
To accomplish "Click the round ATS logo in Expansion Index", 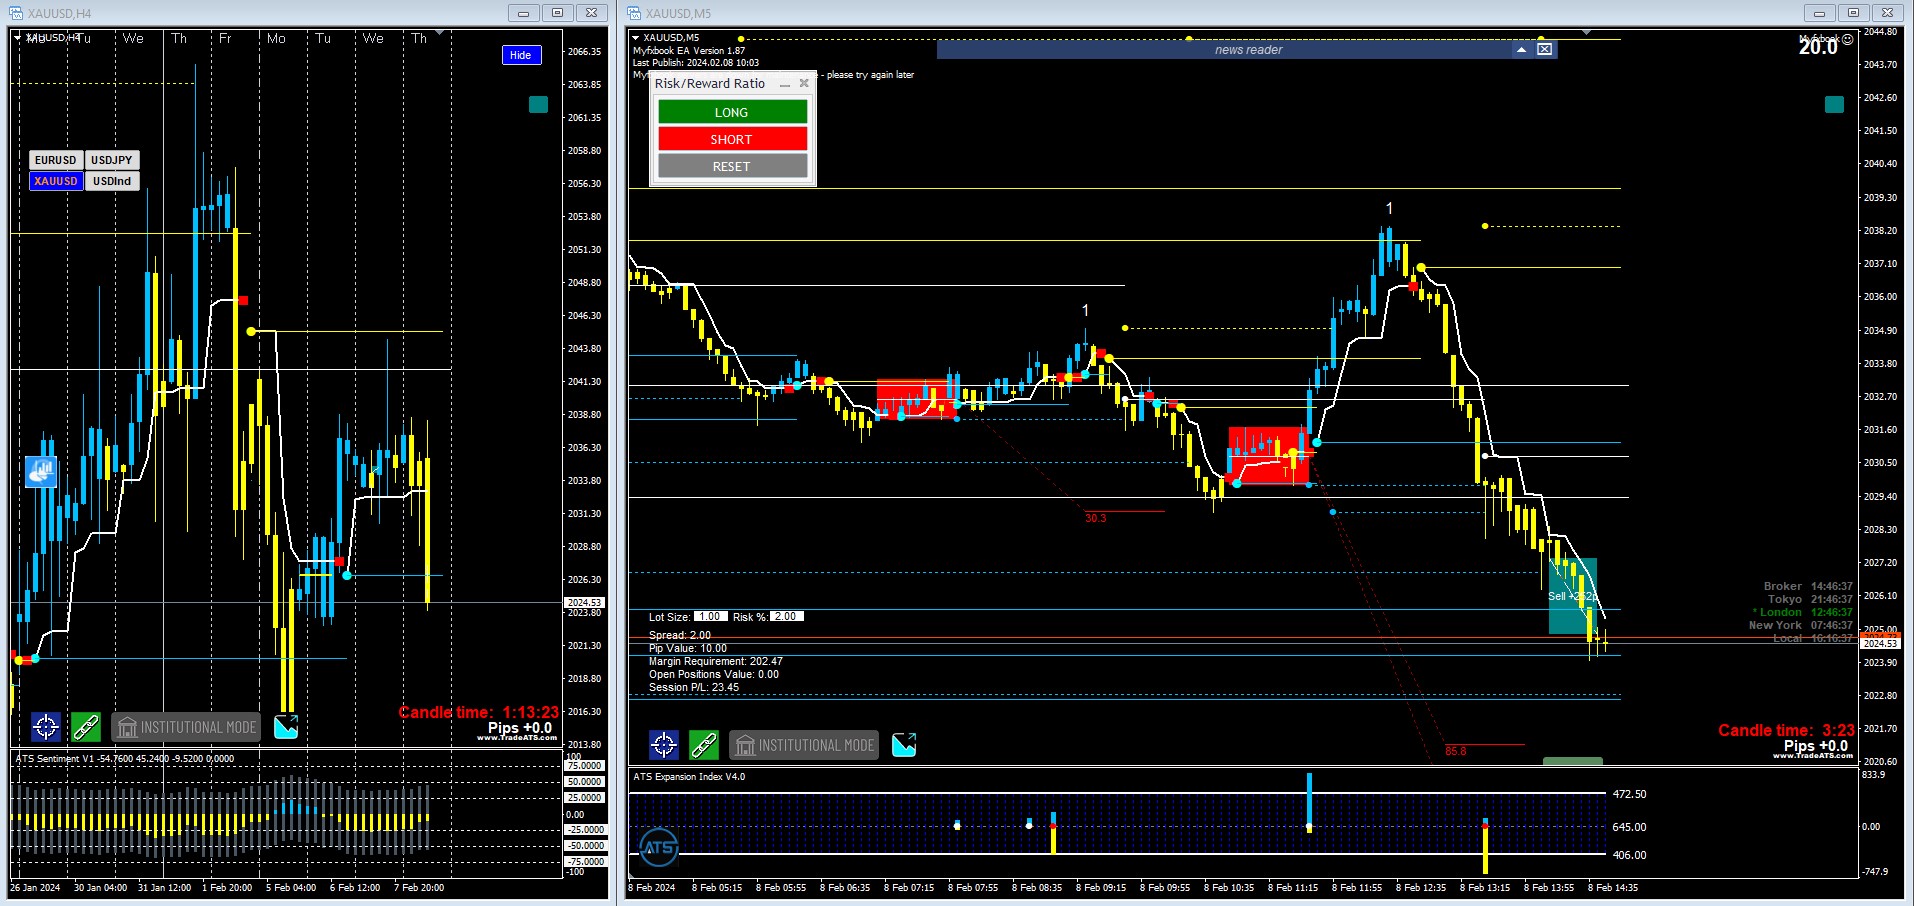I will [658, 848].
